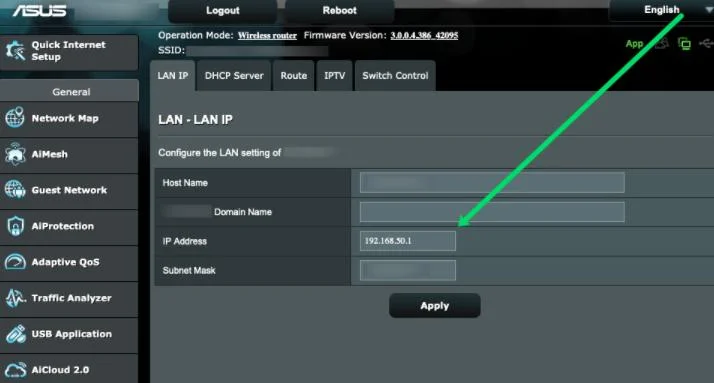Click the Network Map globe icon
714x383 pixels.
[x=15, y=118]
